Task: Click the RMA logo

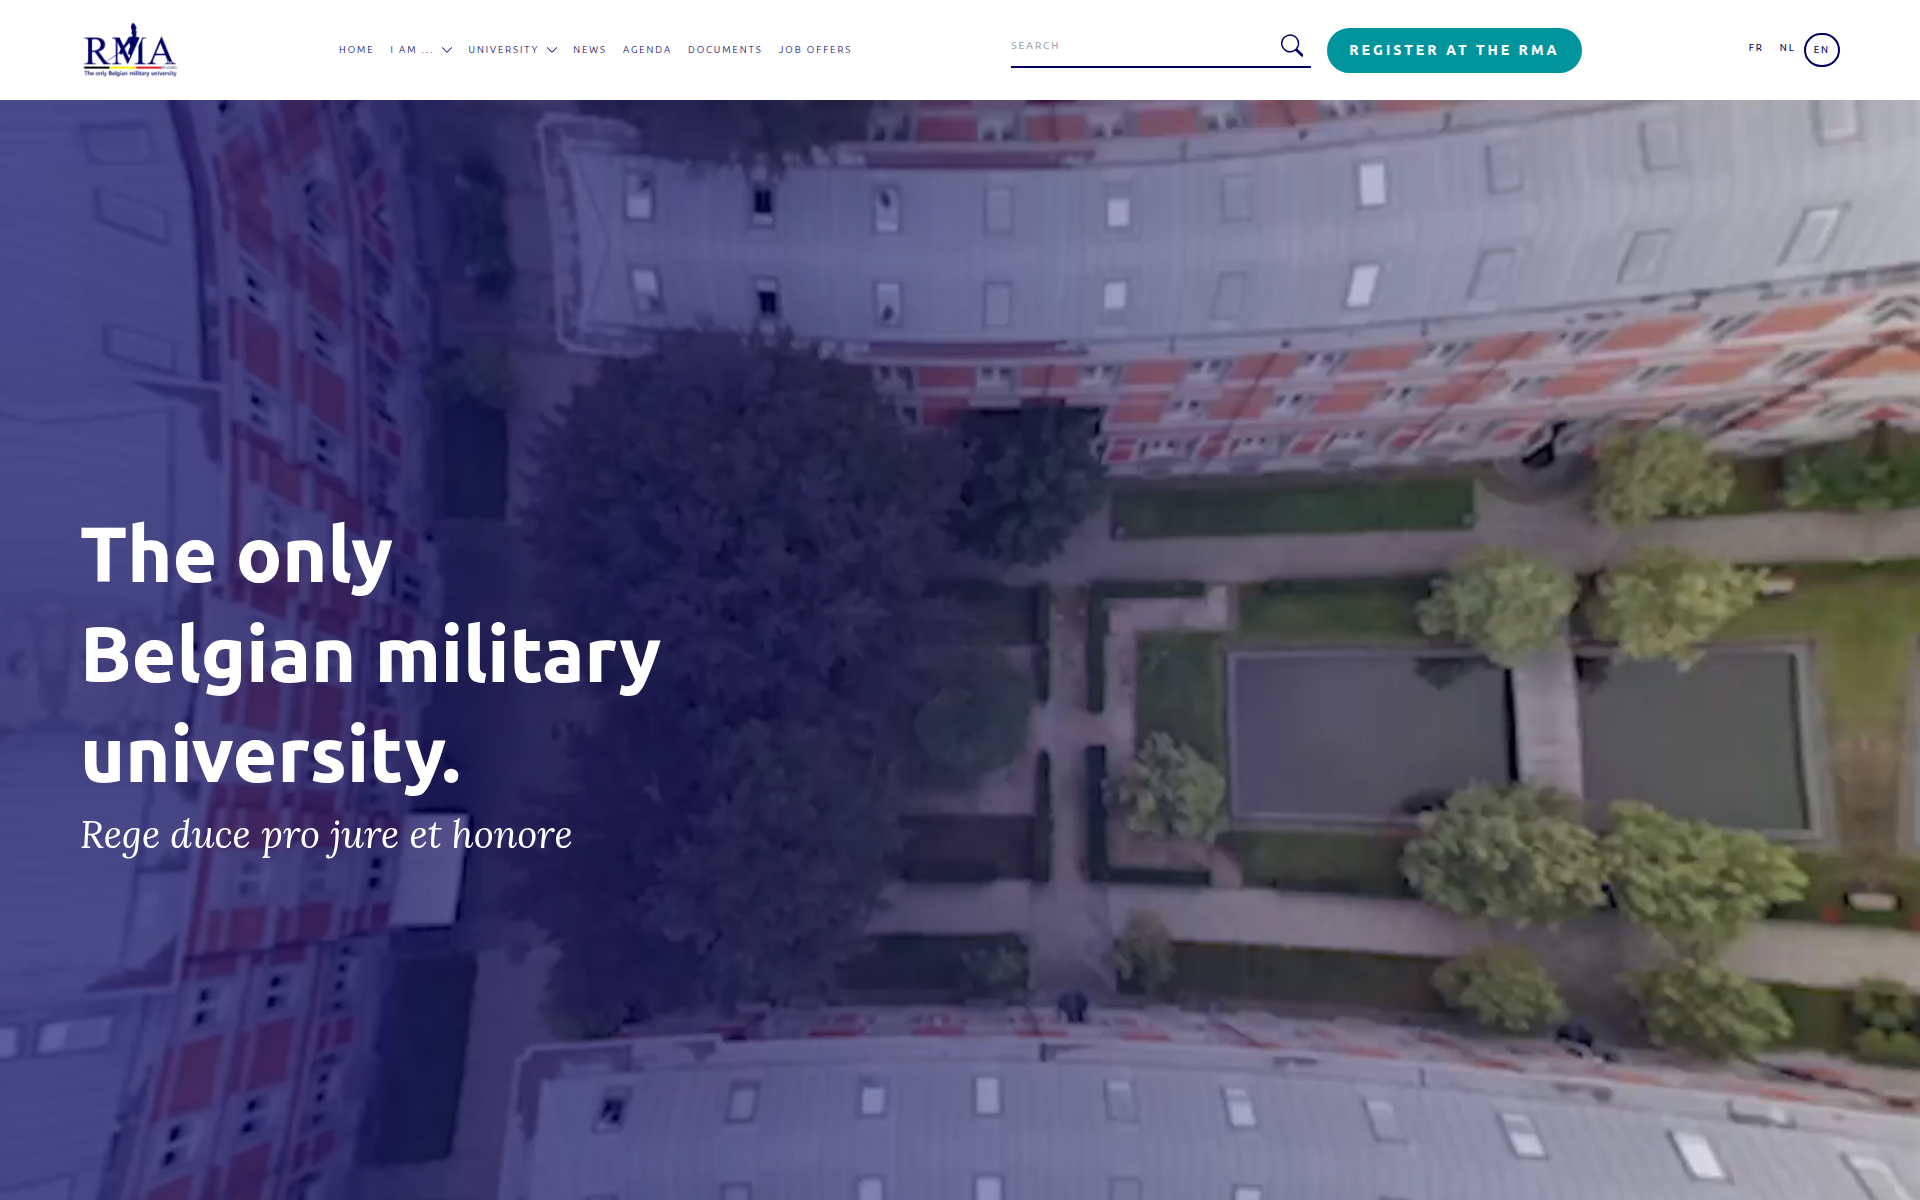Action: (x=130, y=50)
